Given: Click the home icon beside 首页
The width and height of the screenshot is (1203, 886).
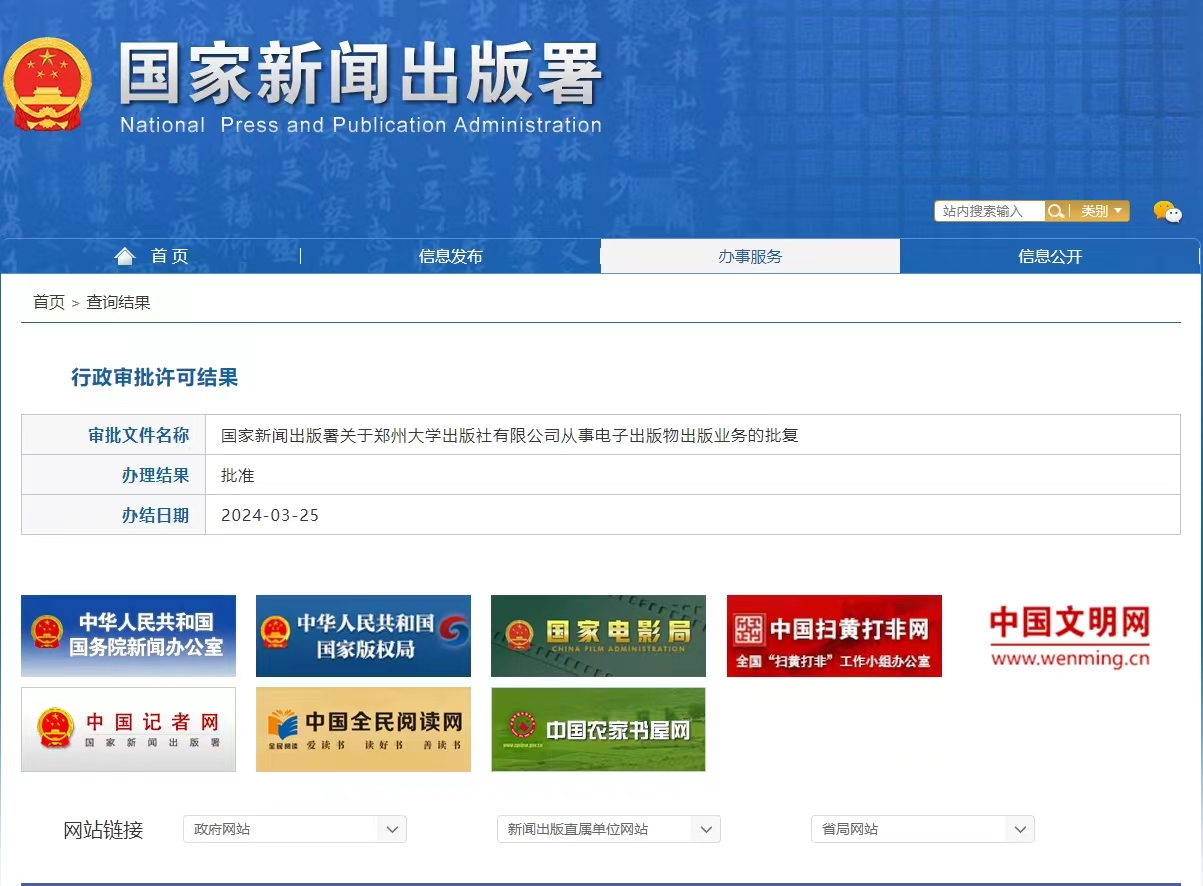Looking at the screenshot, I should [x=125, y=256].
